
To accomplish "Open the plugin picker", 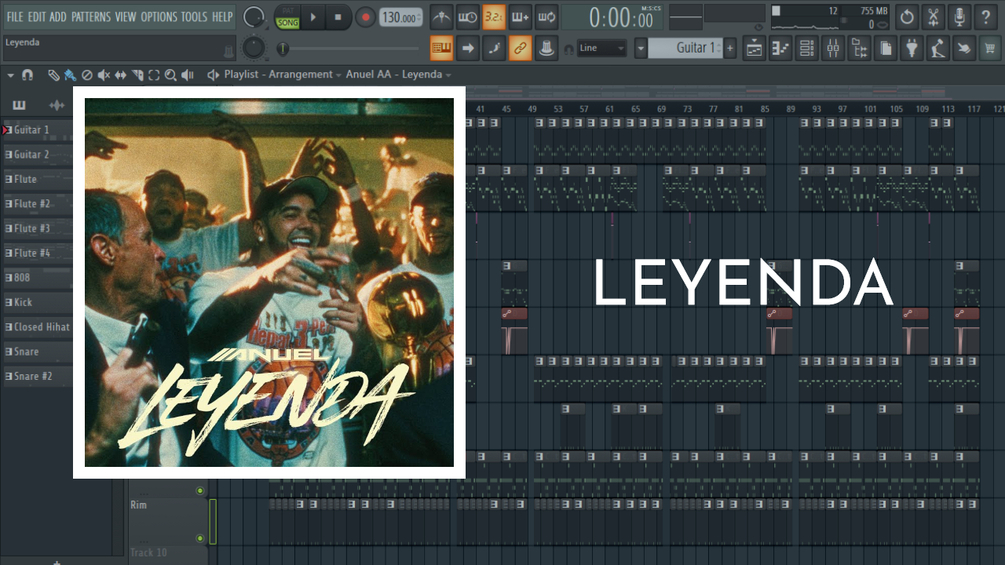I will pyautogui.click(x=912, y=48).
